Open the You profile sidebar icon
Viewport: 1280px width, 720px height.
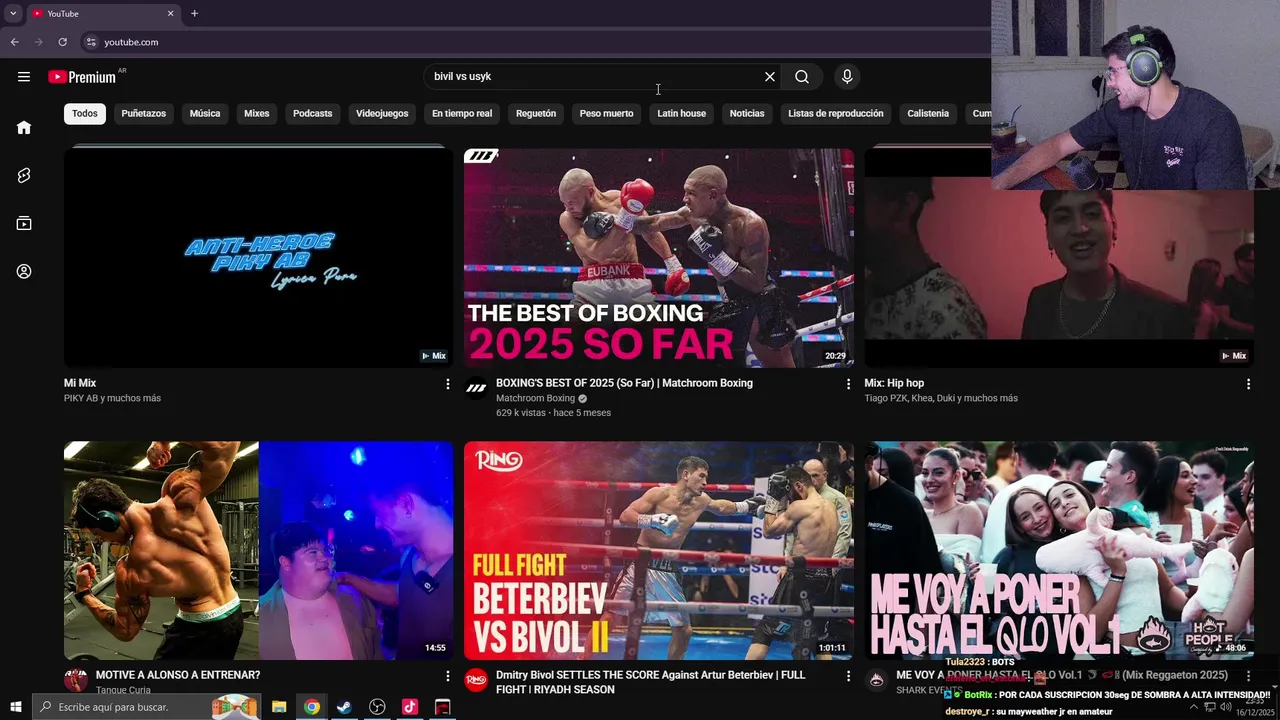point(24,271)
